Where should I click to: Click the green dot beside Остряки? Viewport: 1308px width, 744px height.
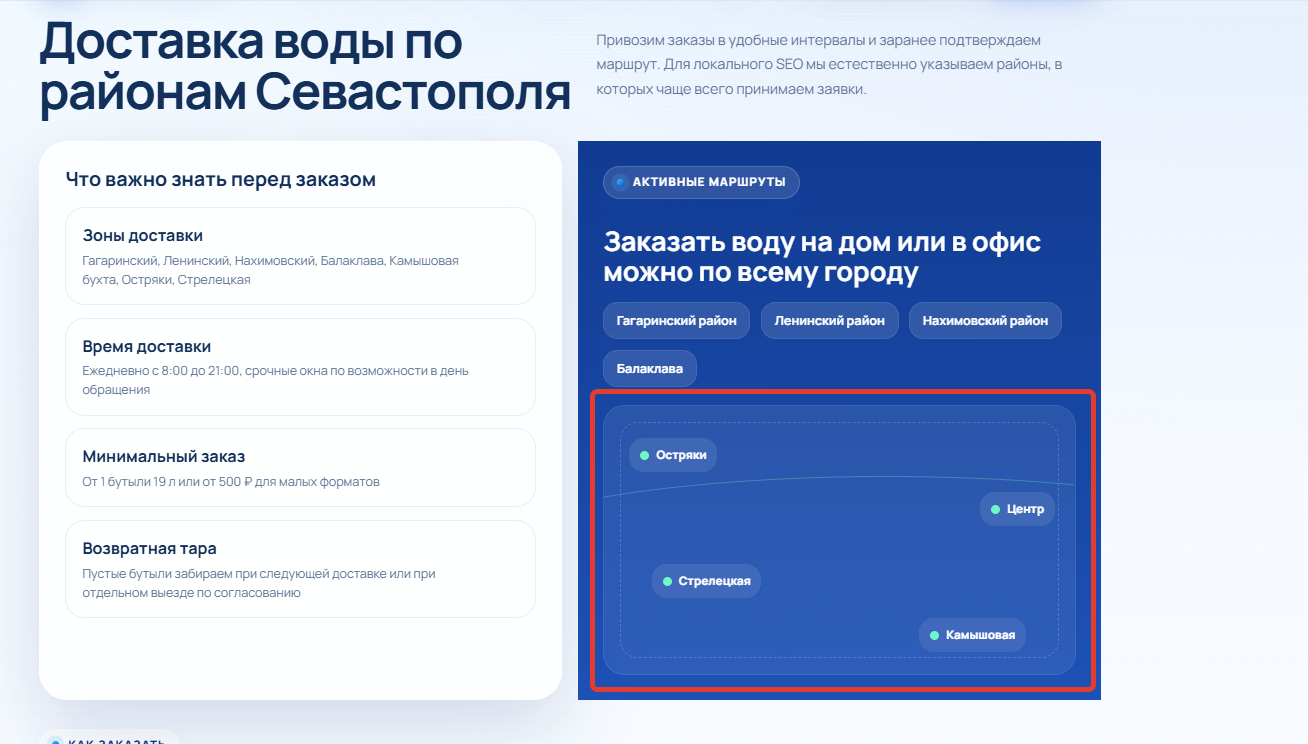click(x=645, y=455)
